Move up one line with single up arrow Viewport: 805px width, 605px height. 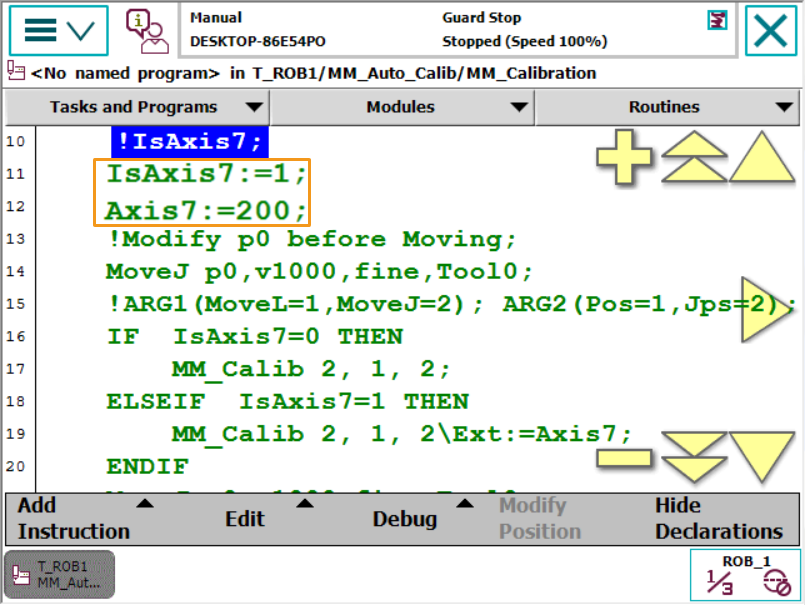pyautogui.click(x=762, y=157)
